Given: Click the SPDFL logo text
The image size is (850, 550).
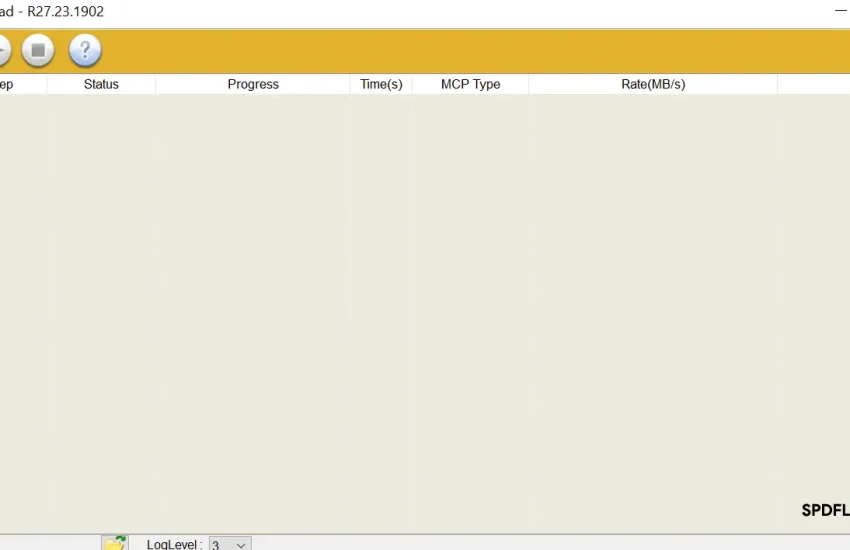Looking at the screenshot, I should pos(825,510).
